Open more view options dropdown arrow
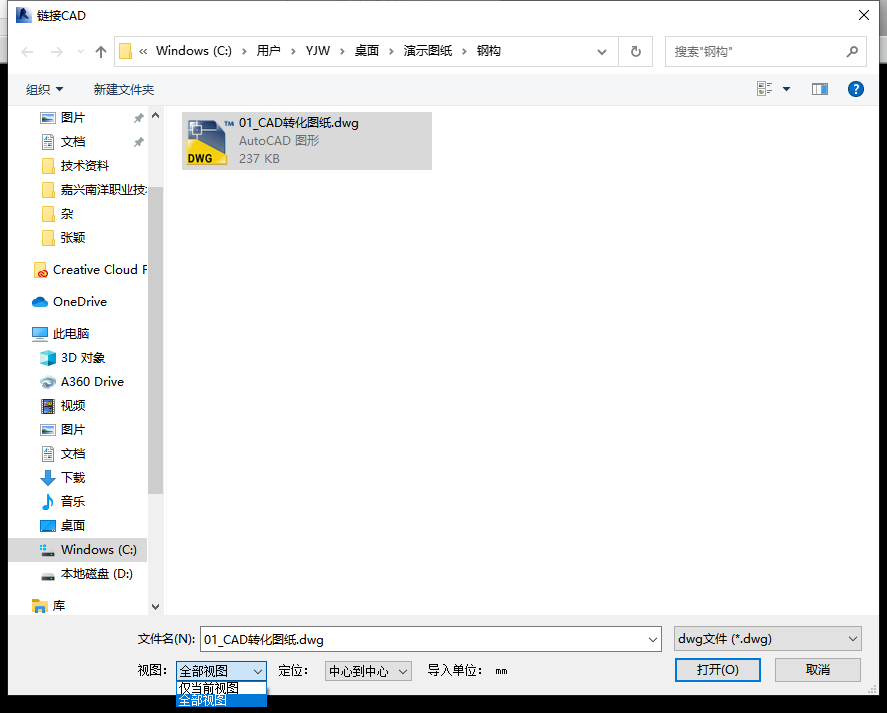 786,89
